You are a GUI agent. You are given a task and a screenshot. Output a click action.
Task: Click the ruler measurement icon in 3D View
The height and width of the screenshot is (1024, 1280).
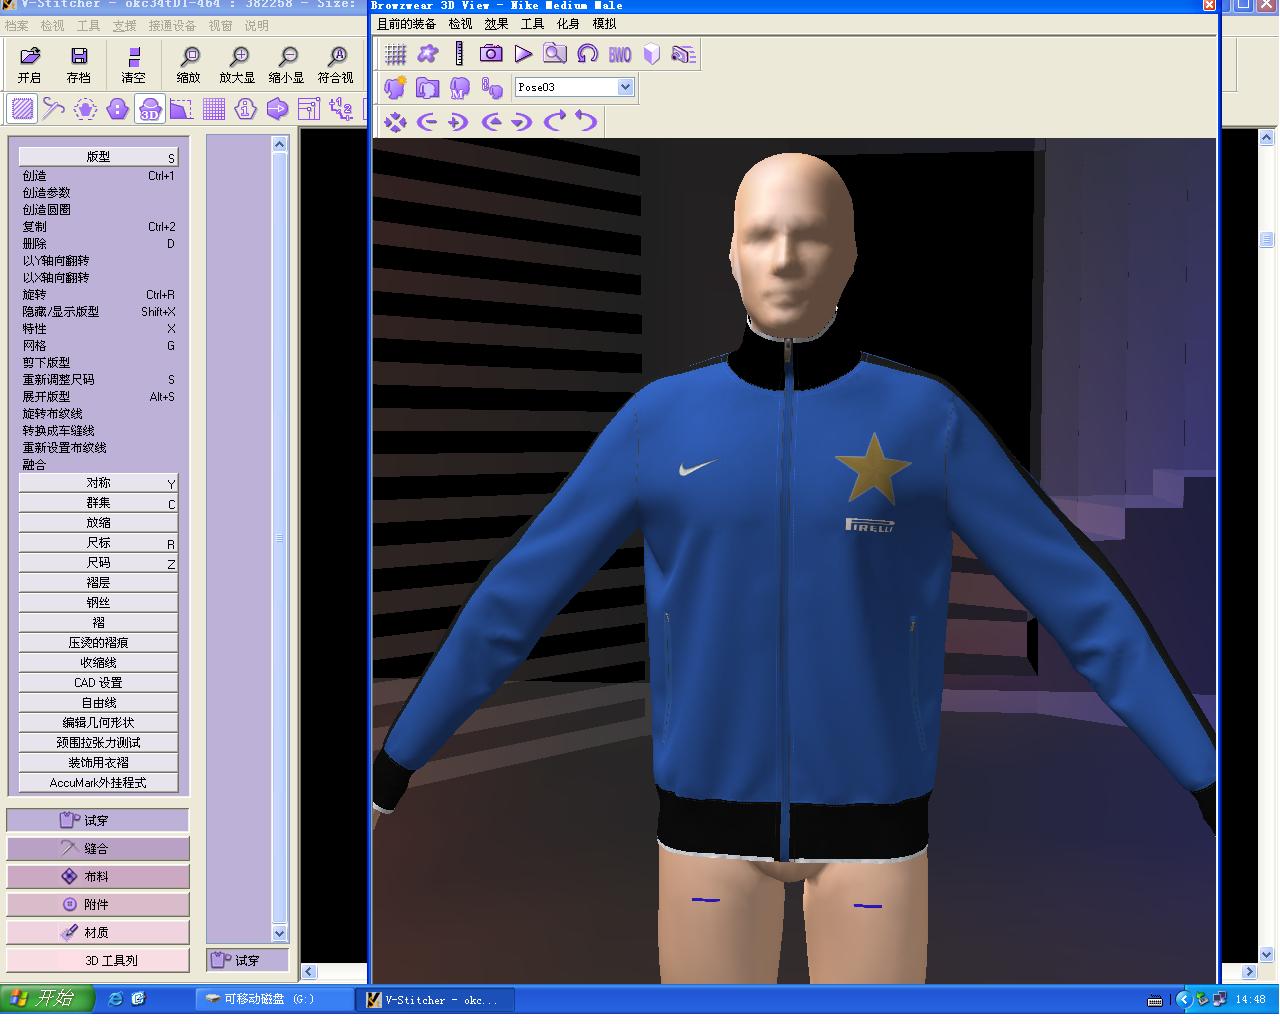pyautogui.click(x=459, y=54)
